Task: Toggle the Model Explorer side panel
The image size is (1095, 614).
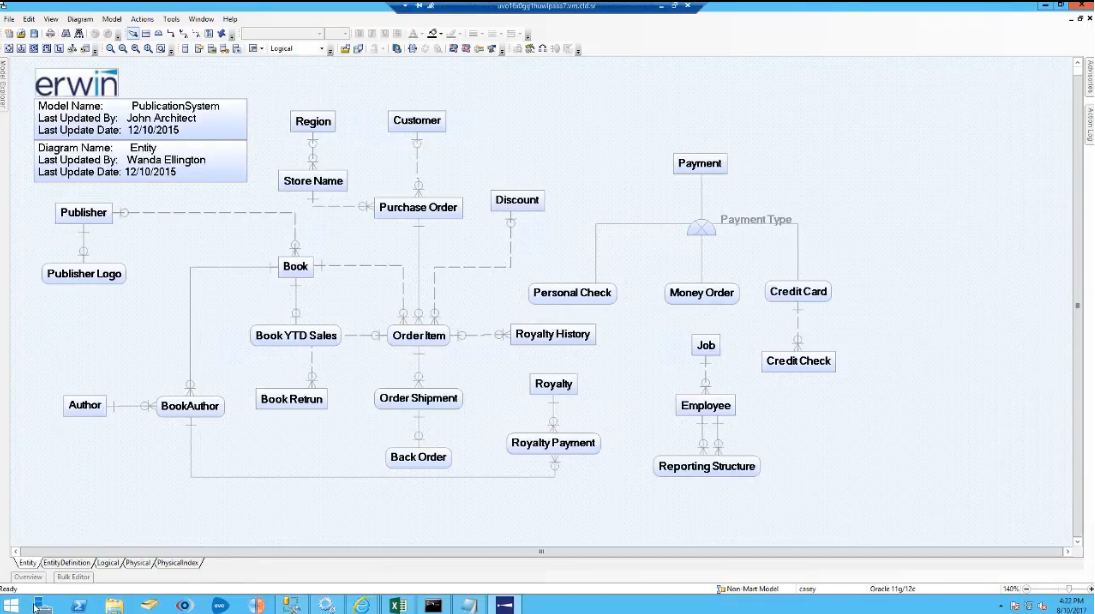Action: [4, 84]
